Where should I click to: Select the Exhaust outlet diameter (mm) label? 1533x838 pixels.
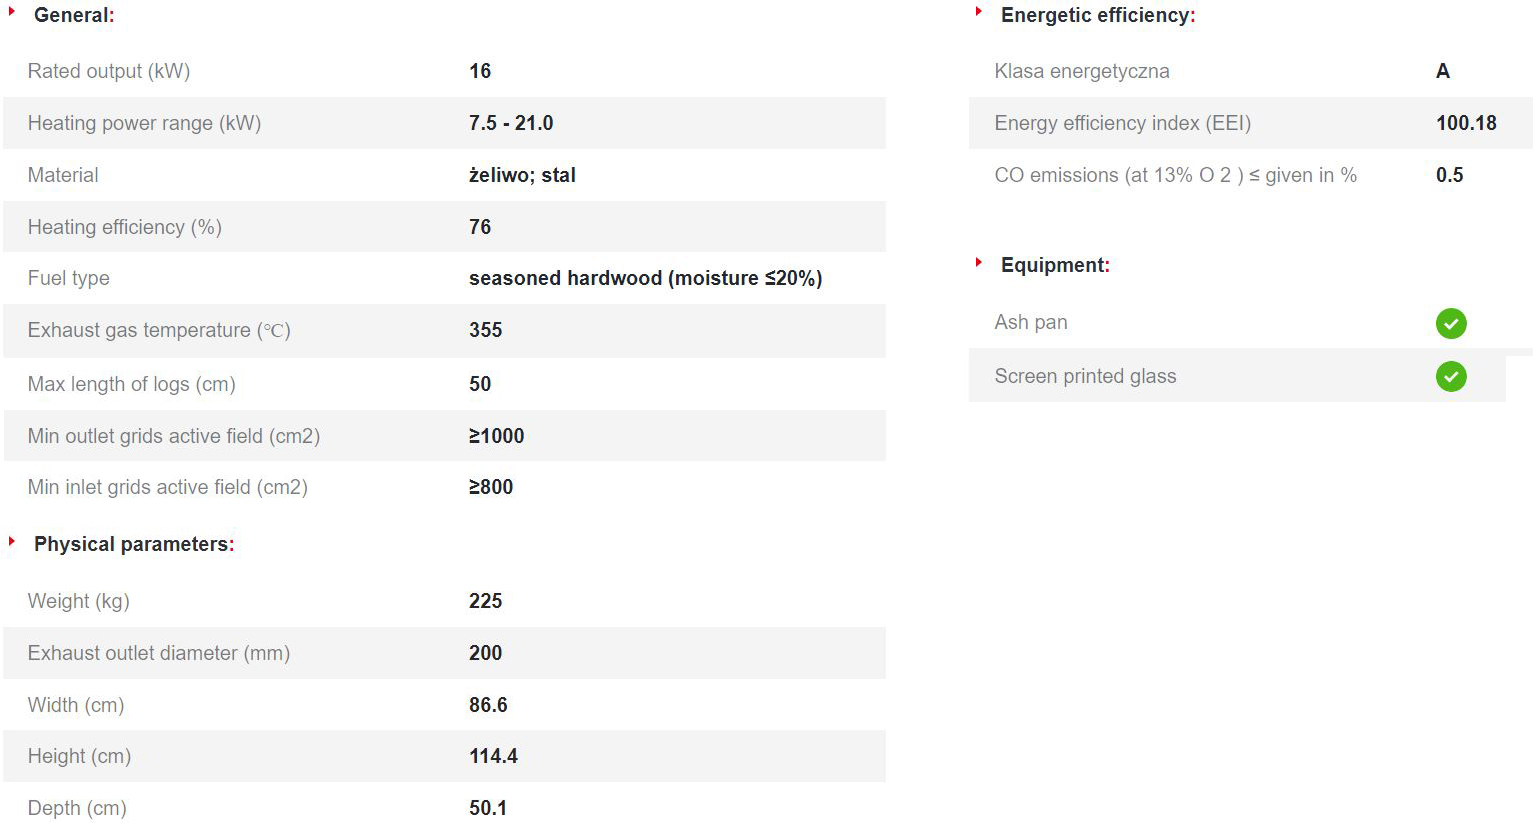159,653
